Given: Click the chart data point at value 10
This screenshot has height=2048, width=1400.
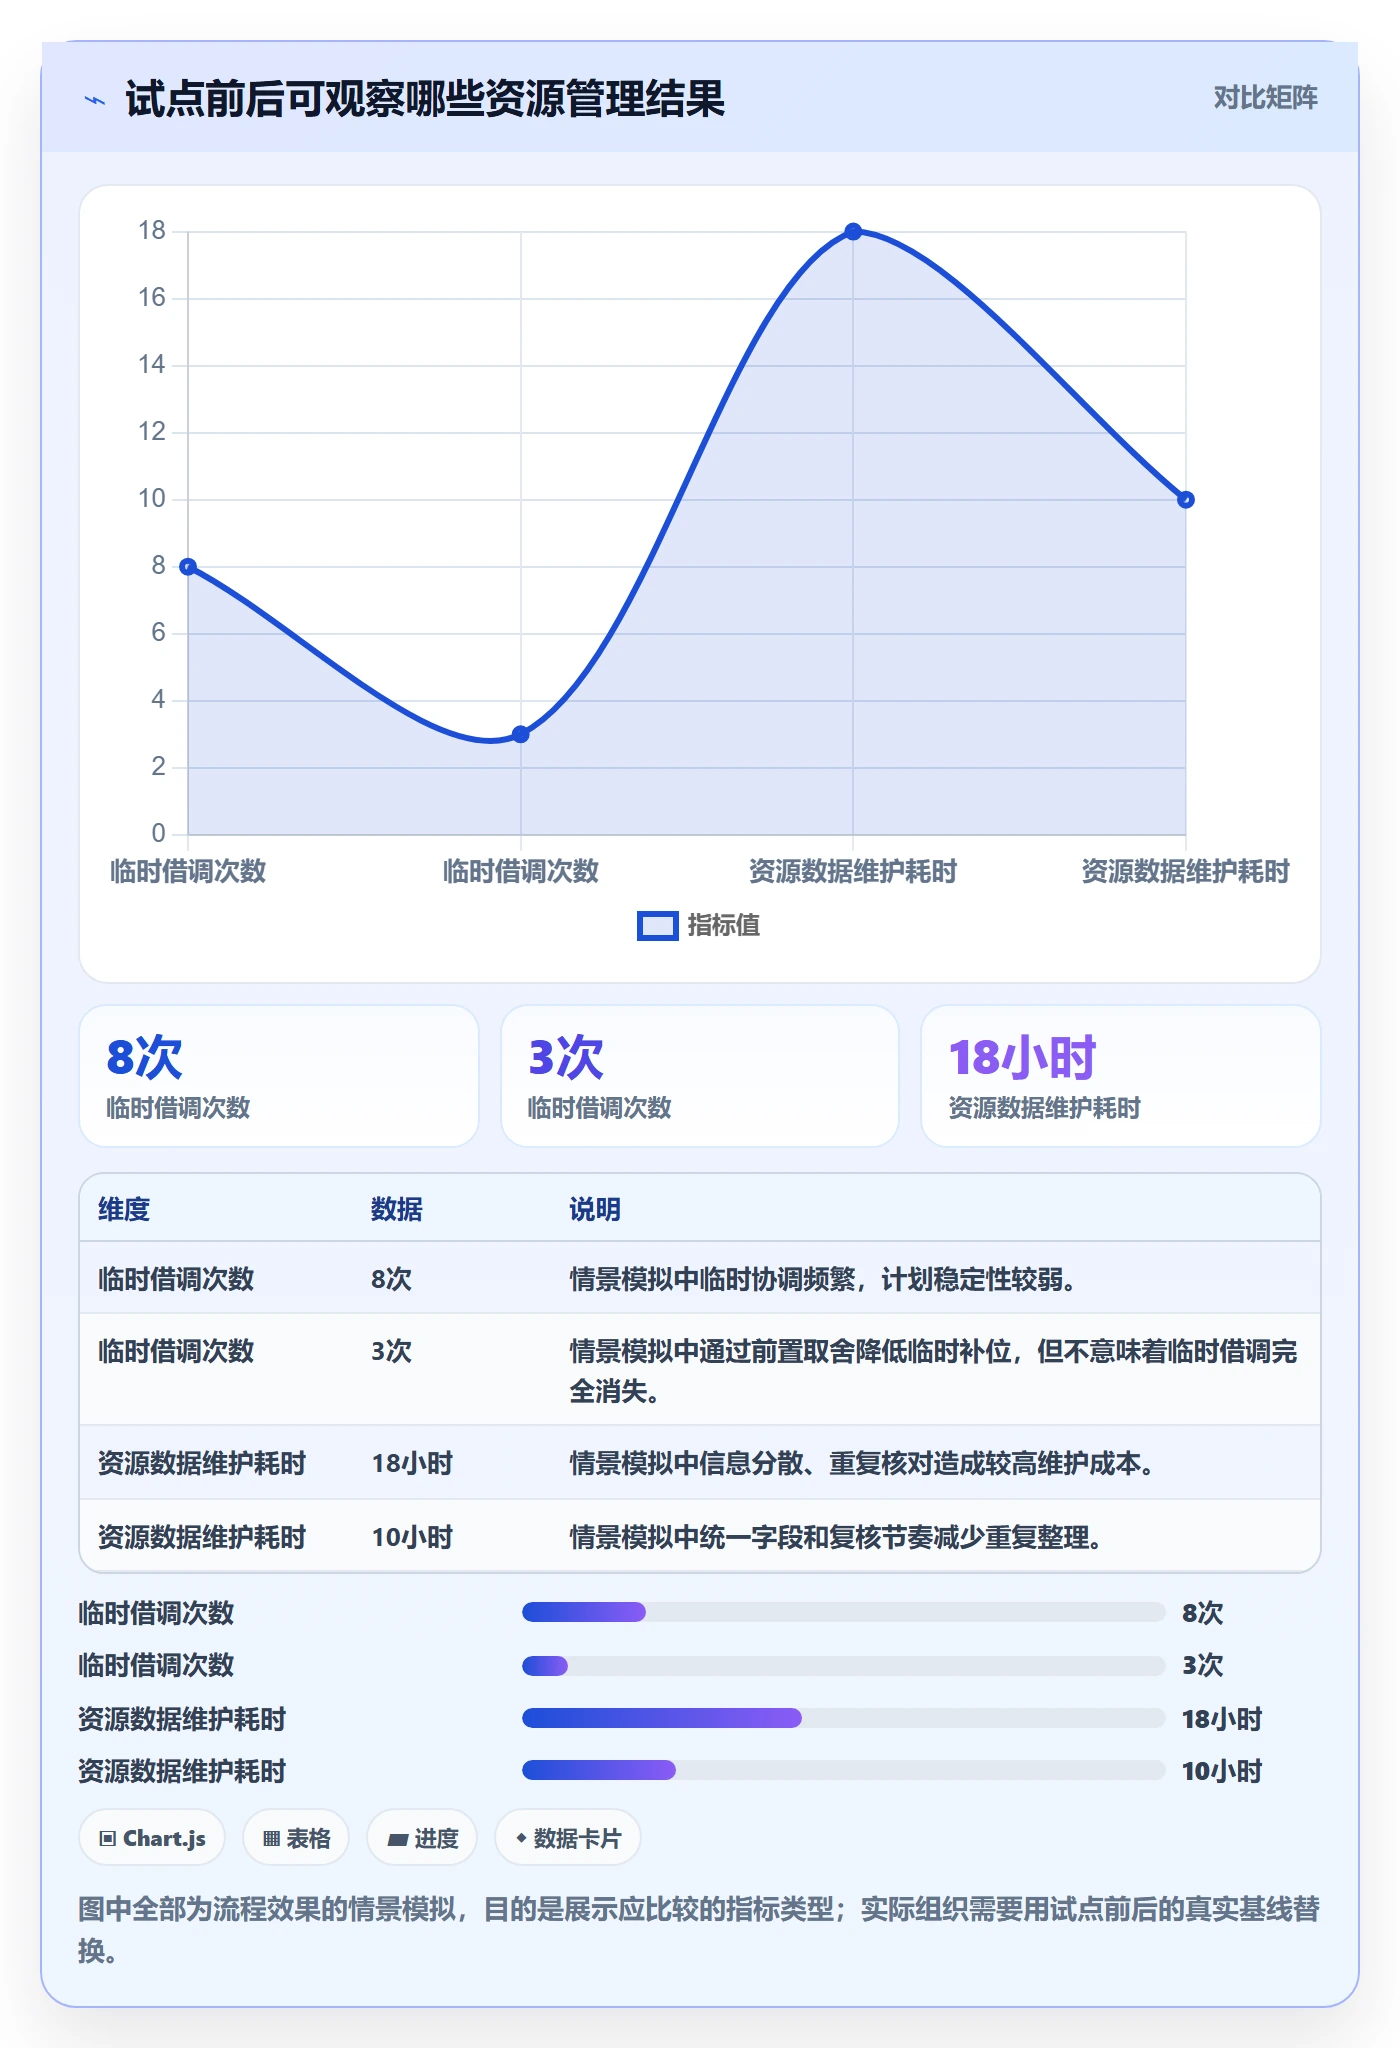Looking at the screenshot, I should click(1185, 500).
